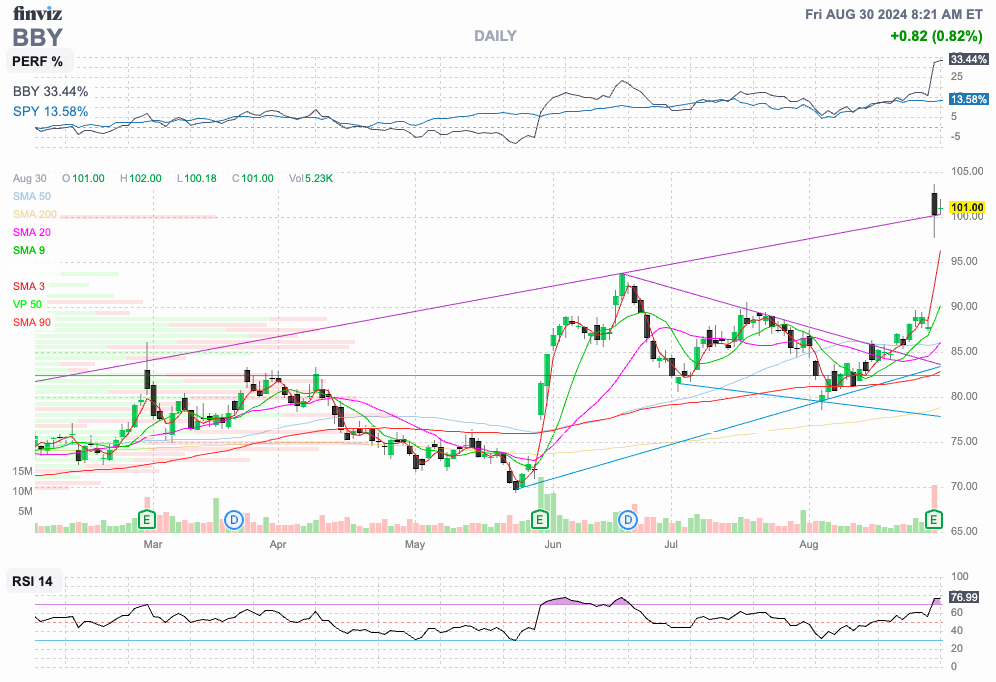Click the 10M volume axis label
Viewport: 996px width, 682px height.
click(22, 491)
